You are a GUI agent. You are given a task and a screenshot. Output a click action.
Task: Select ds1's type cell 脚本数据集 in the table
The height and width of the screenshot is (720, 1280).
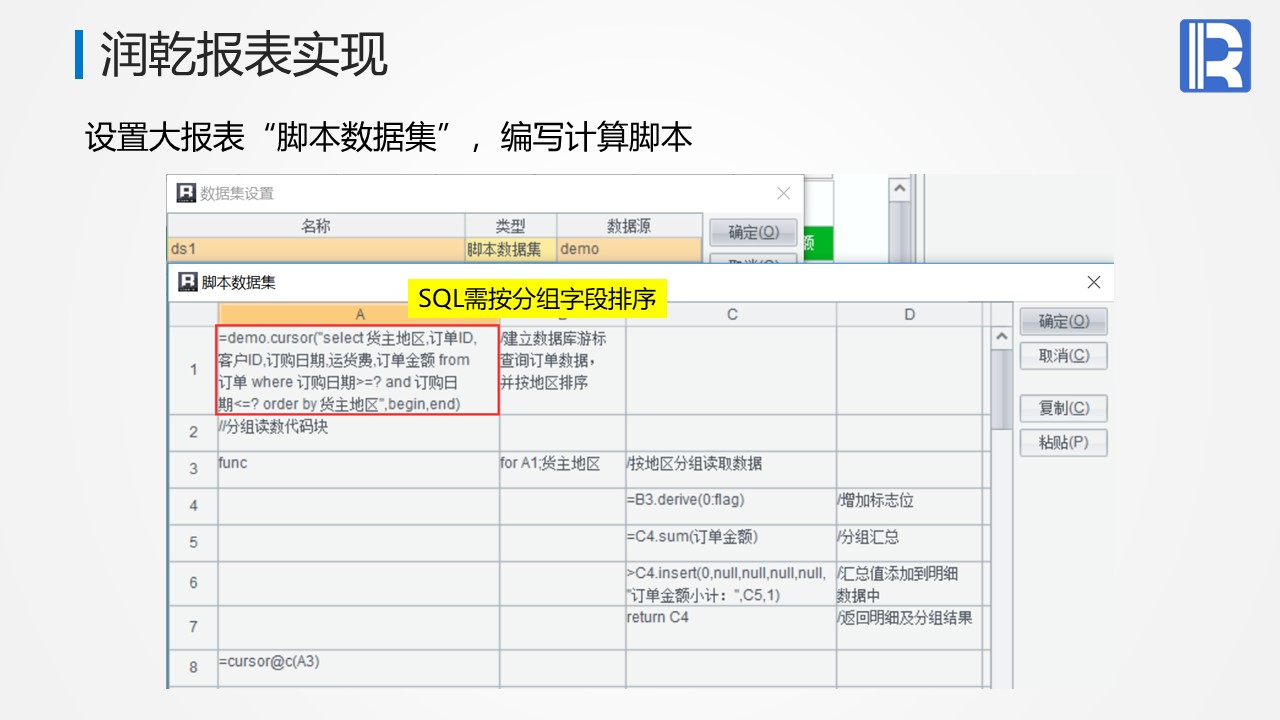[x=511, y=249]
